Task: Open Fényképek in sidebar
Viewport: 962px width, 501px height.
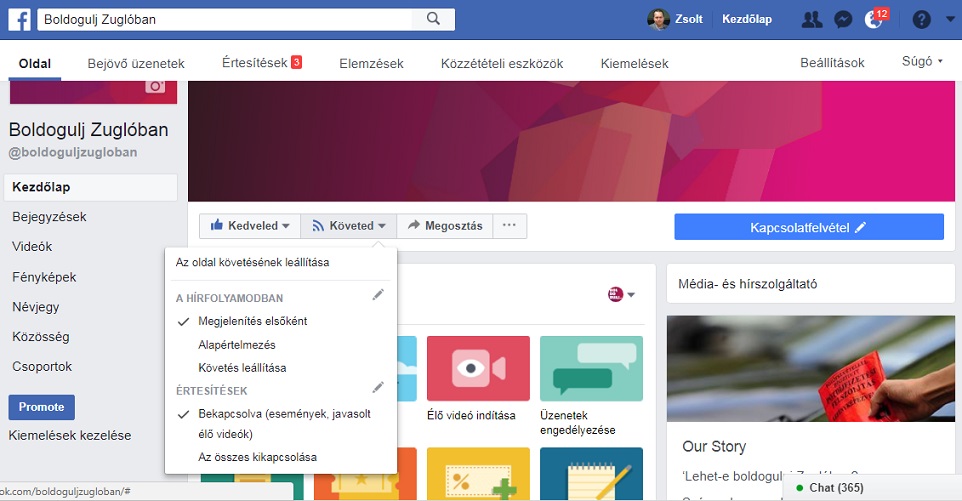Action: [44, 277]
